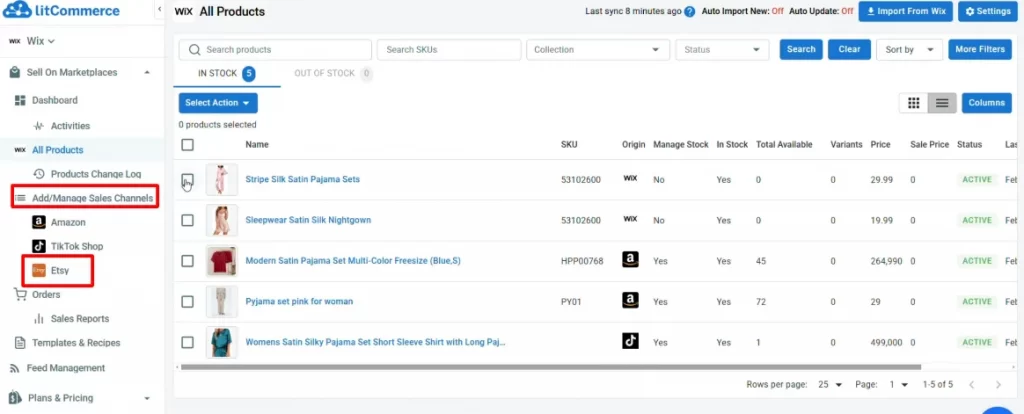Viewport: 1024px width, 414px height.
Task: Check the Sleepwear Satin Silk Nightgown row
Action: [x=187, y=220]
